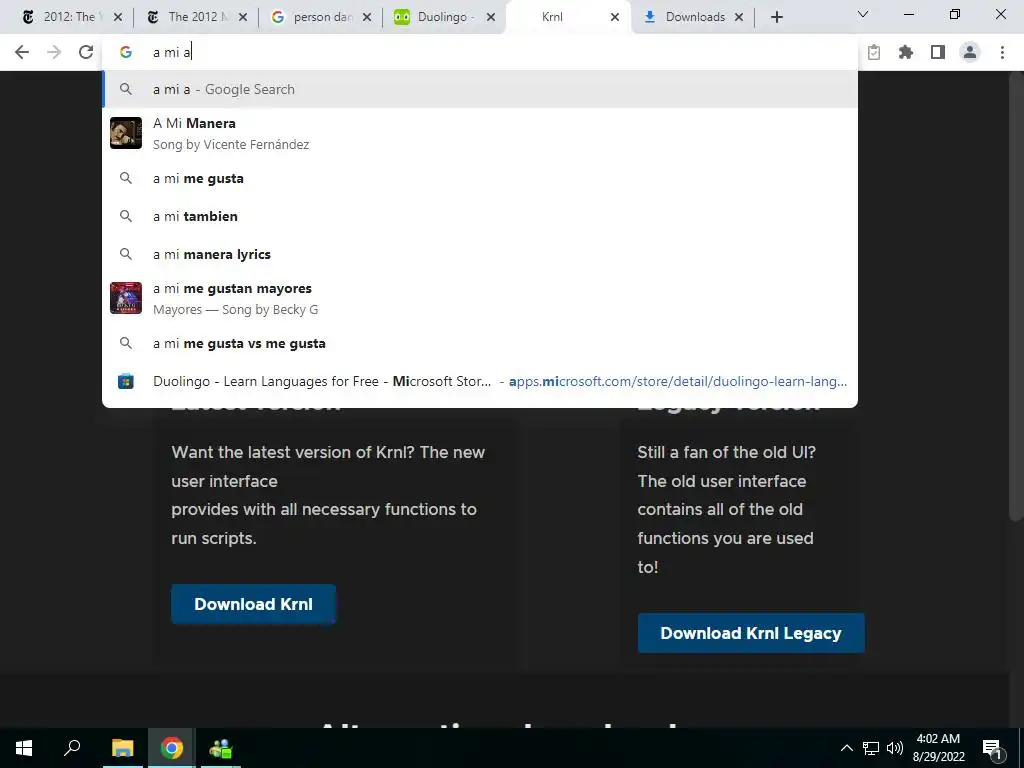Open a new tab with plus button

click(776, 17)
